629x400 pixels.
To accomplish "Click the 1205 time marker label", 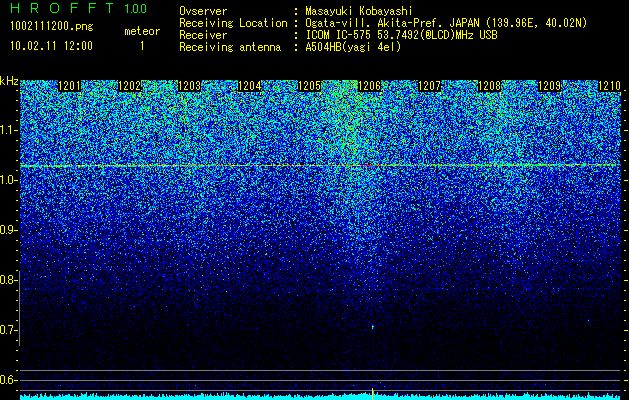I will (310, 86).
